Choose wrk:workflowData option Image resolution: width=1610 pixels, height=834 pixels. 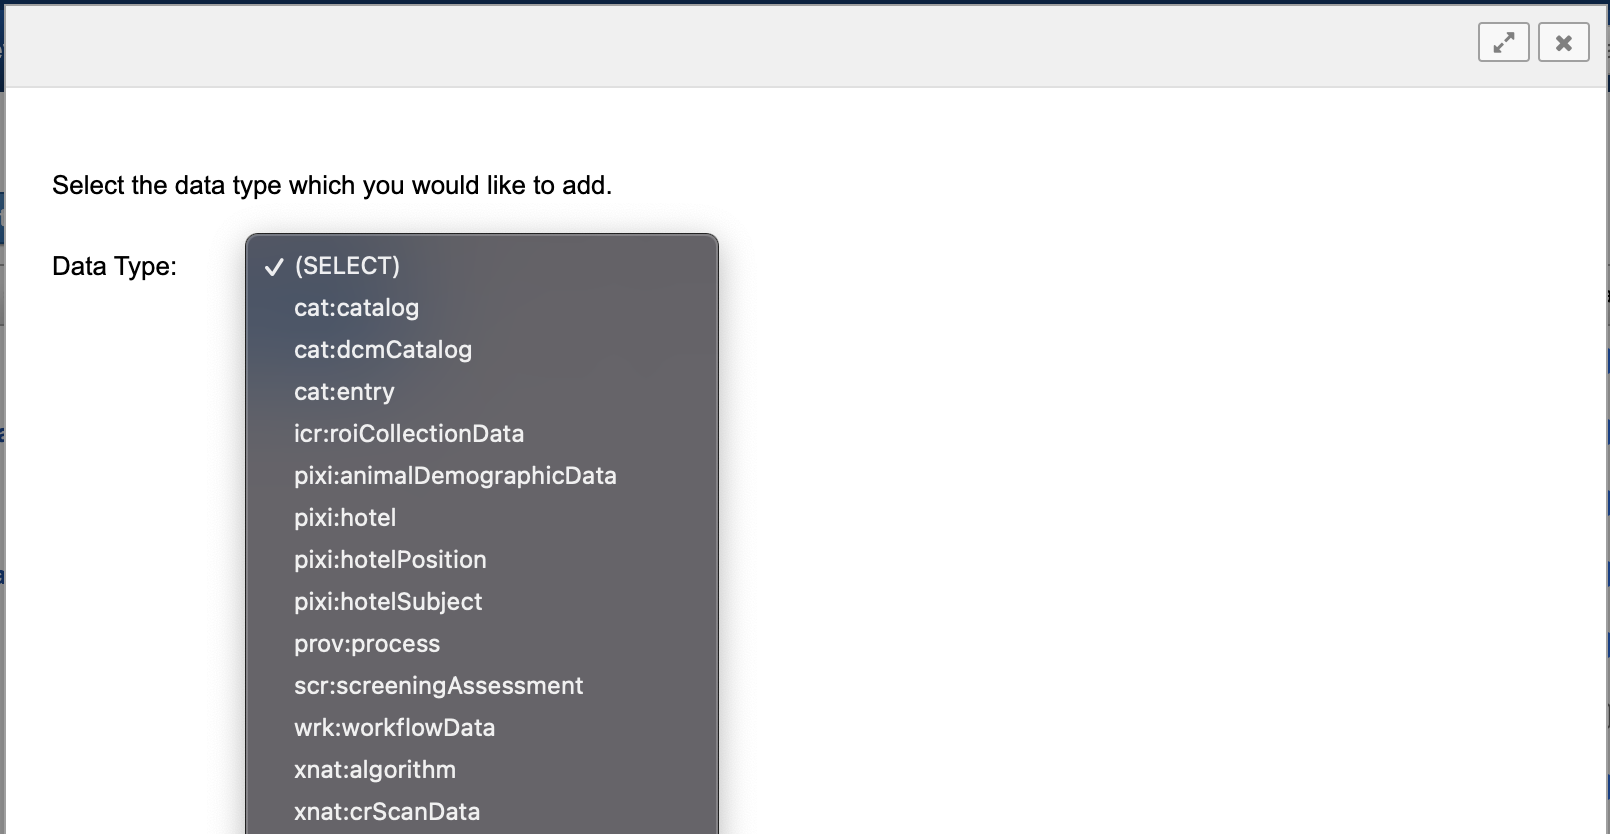click(394, 728)
